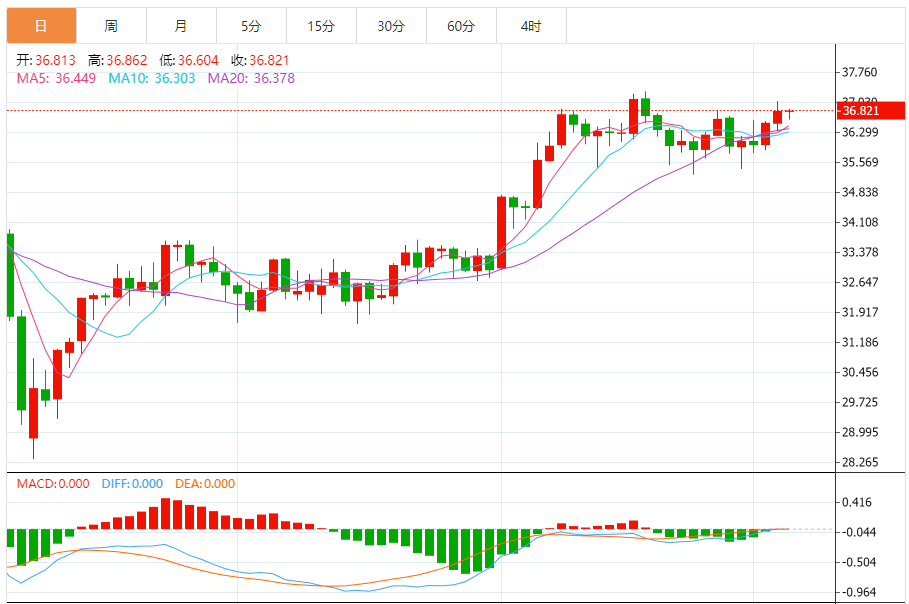Click the MA5: 36.449 indicator text
The width and height of the screenshot is (909, 604).
point(56,78)
